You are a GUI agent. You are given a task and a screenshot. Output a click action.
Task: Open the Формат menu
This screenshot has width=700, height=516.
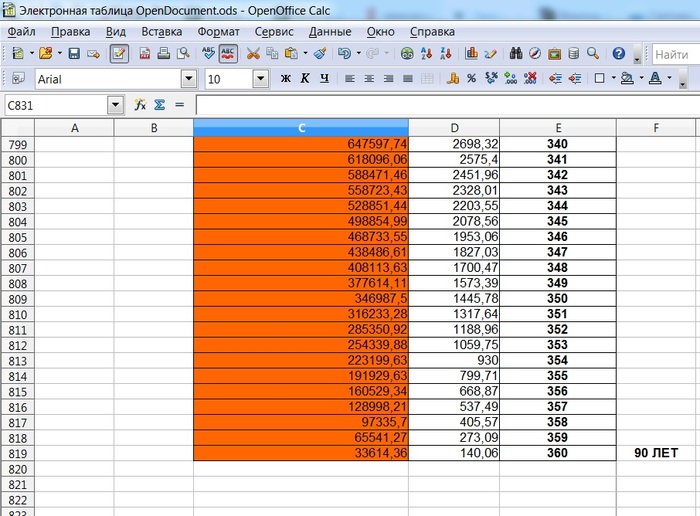point(218,31)
